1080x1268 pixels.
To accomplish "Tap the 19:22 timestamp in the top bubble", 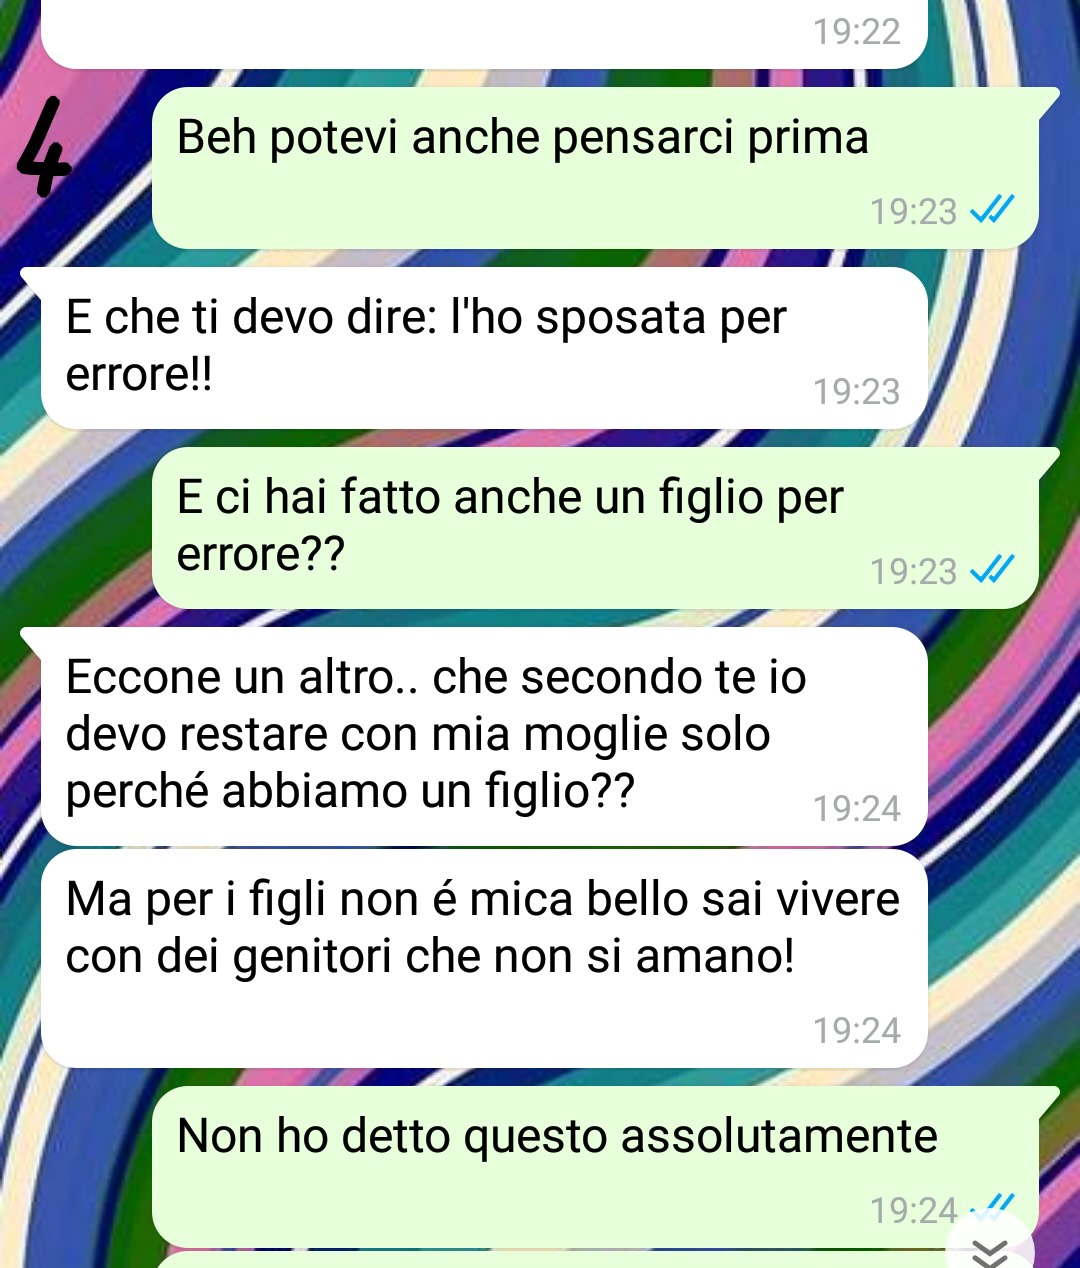I will [x=857, y=32].
